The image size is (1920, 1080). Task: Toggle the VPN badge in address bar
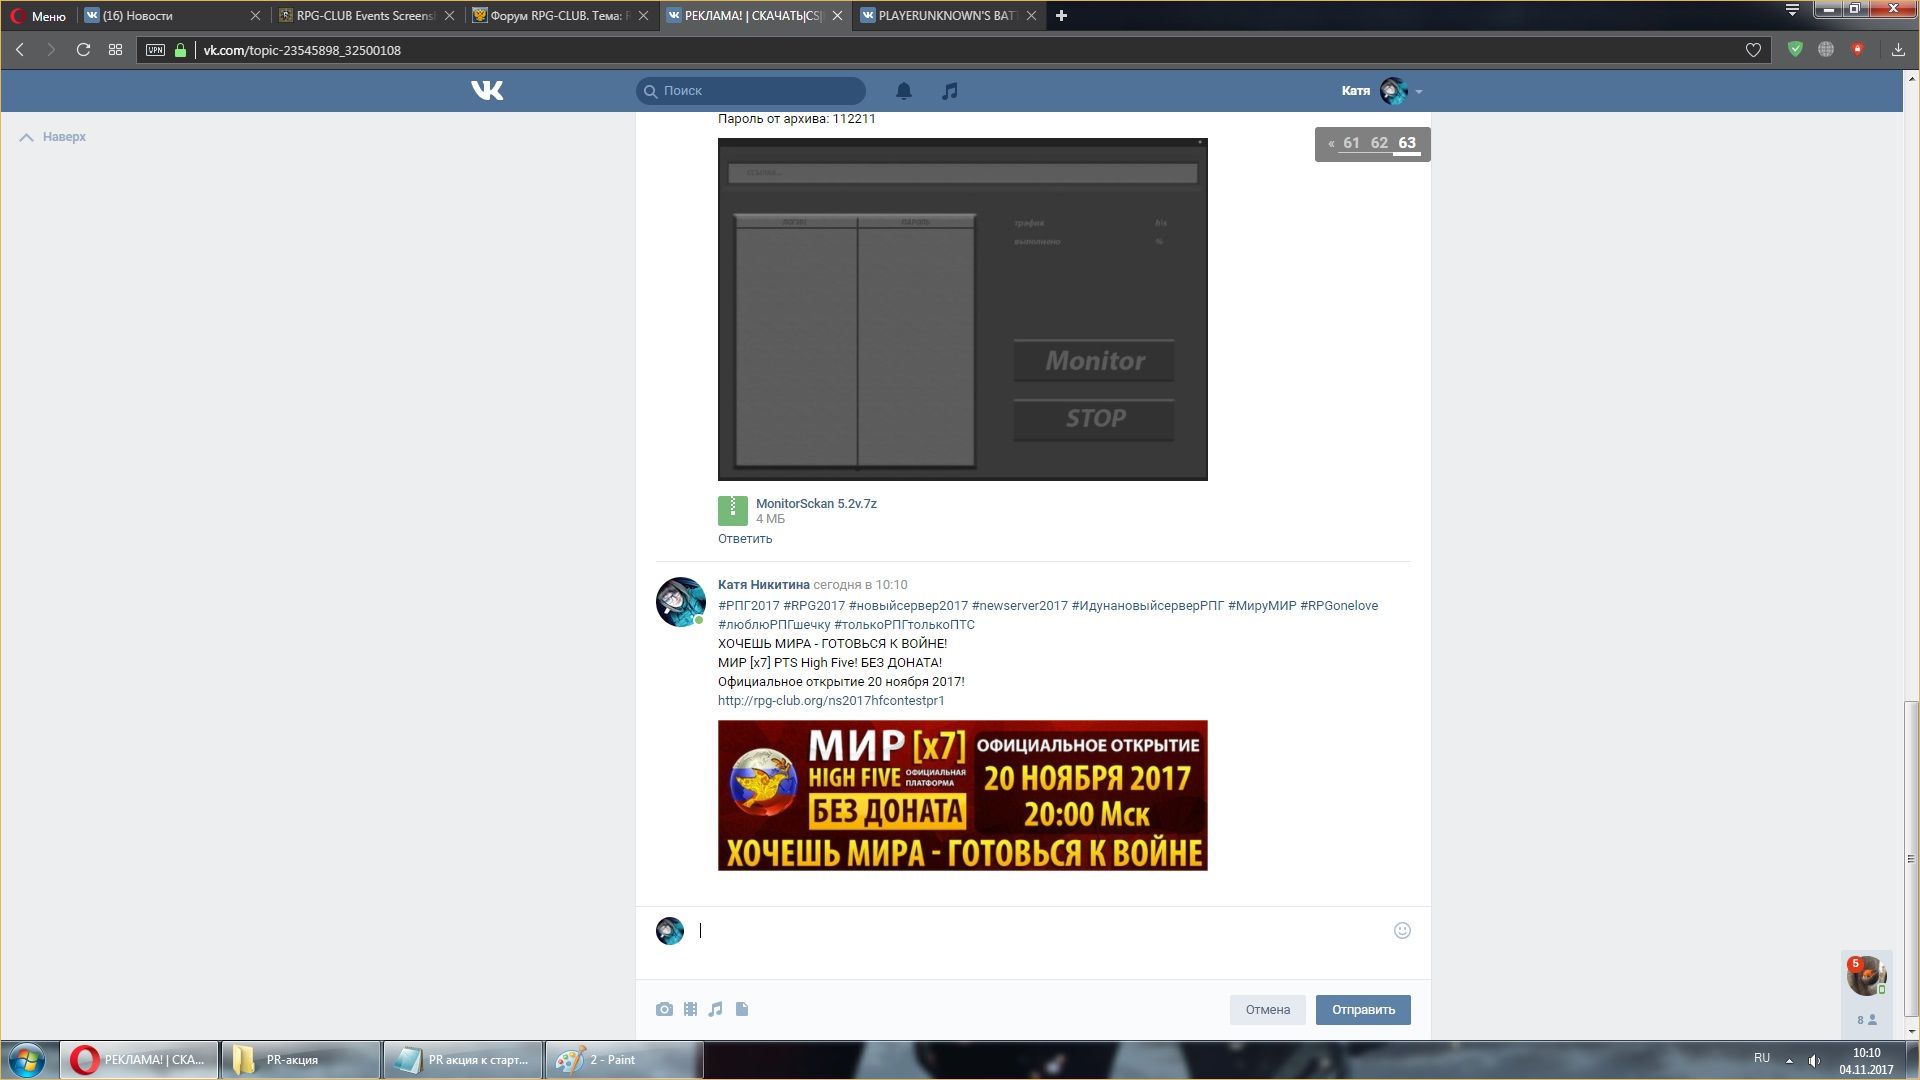[155, 50]
